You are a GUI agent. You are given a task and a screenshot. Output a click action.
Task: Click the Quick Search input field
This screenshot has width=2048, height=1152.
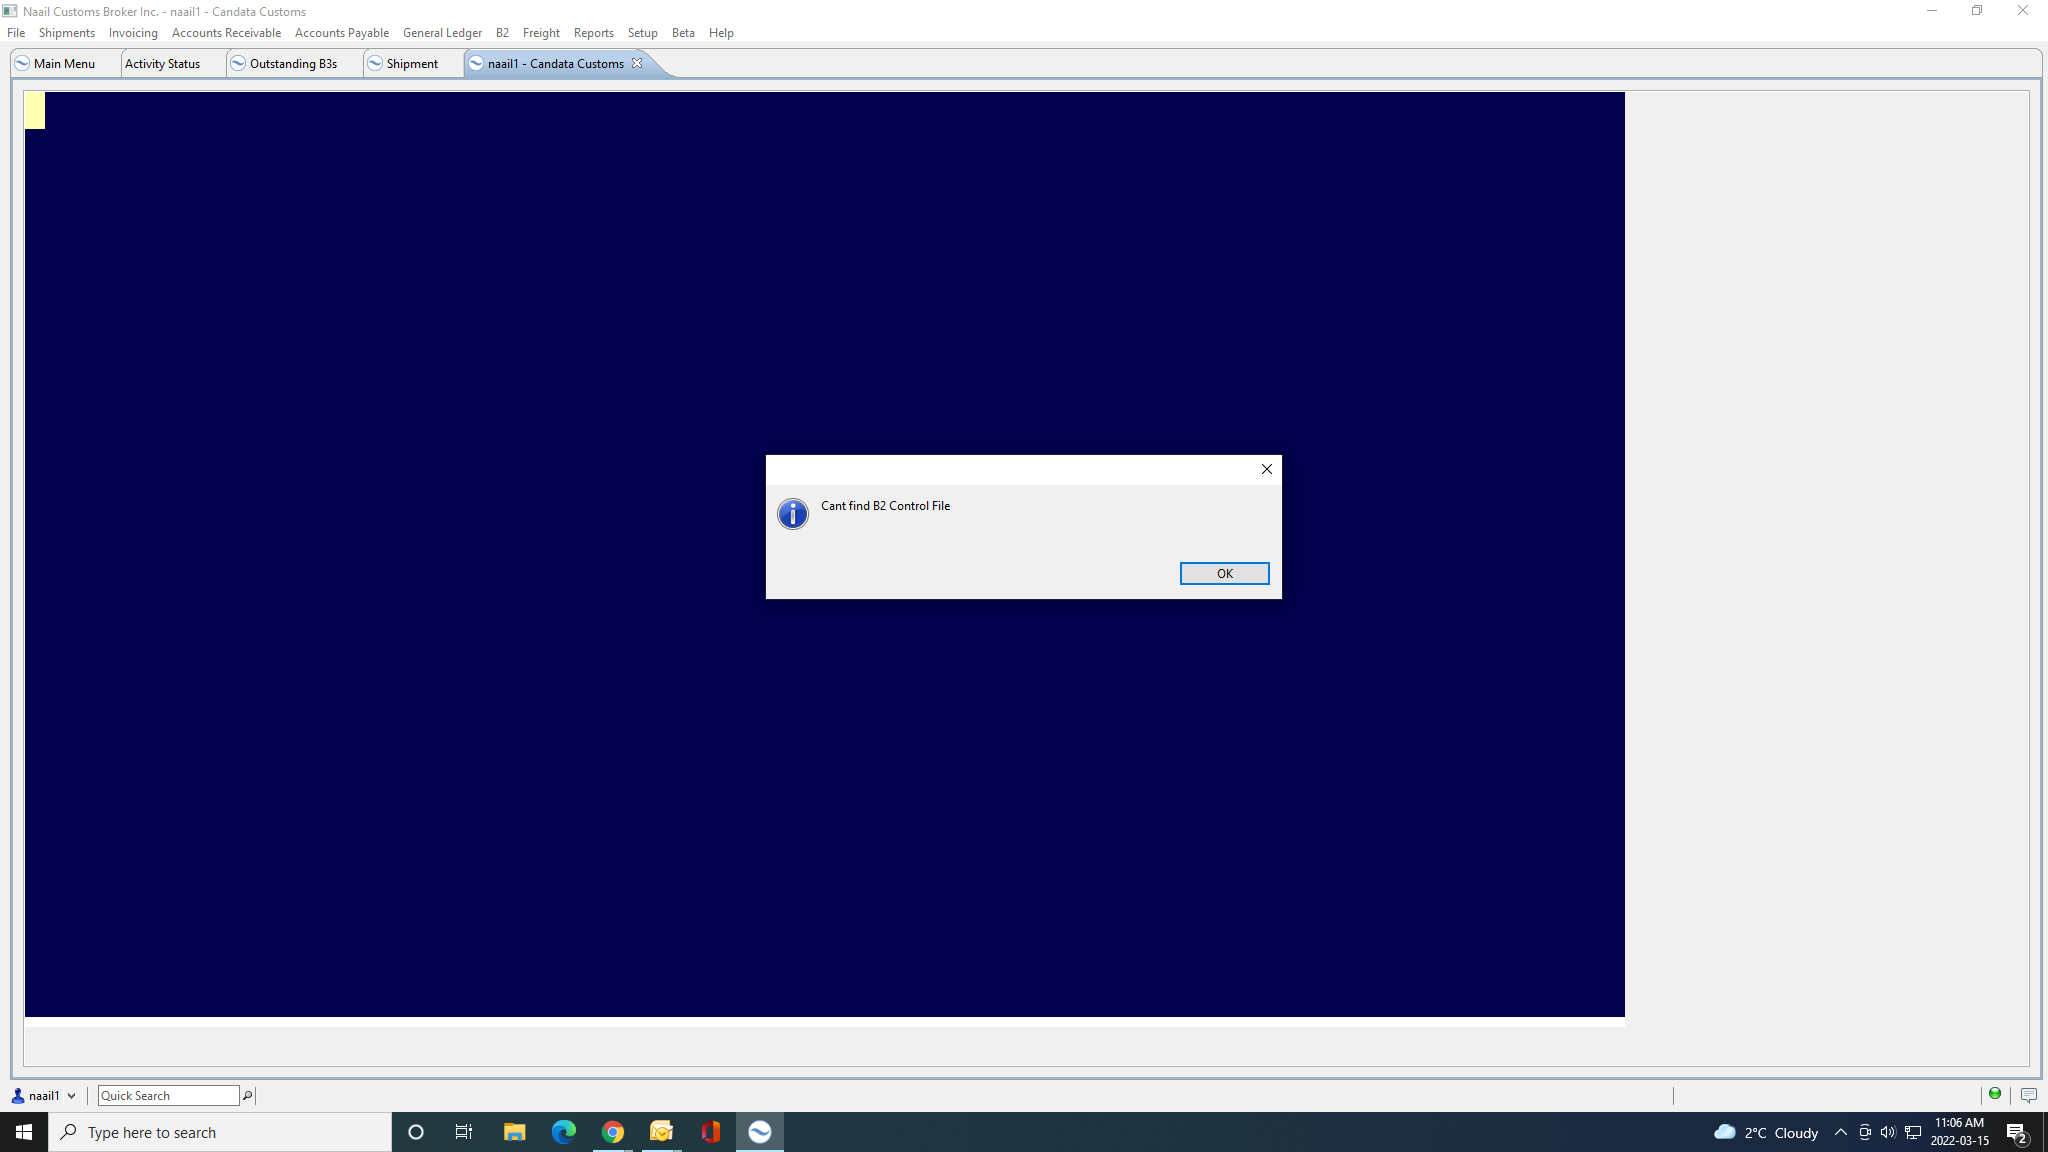168,1096
